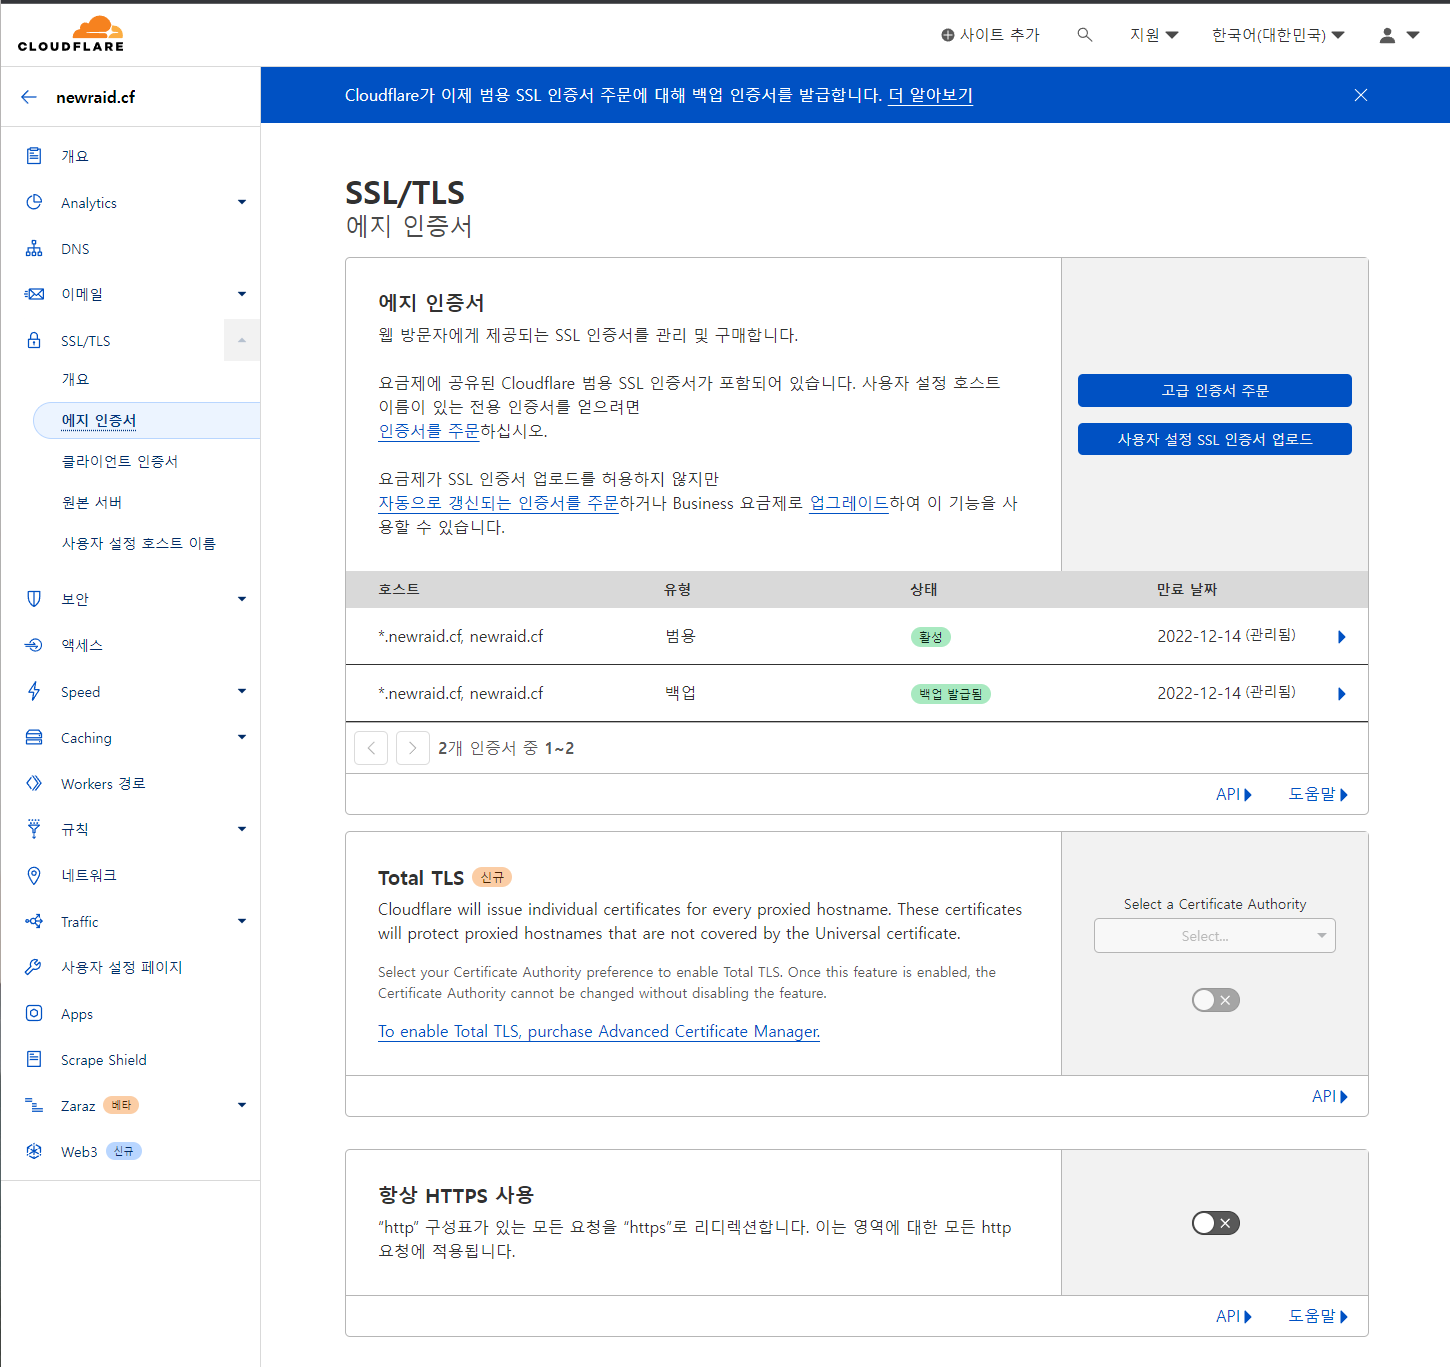Expand the Caching sidebar section
The image size is (1450, 1367).
242,737
